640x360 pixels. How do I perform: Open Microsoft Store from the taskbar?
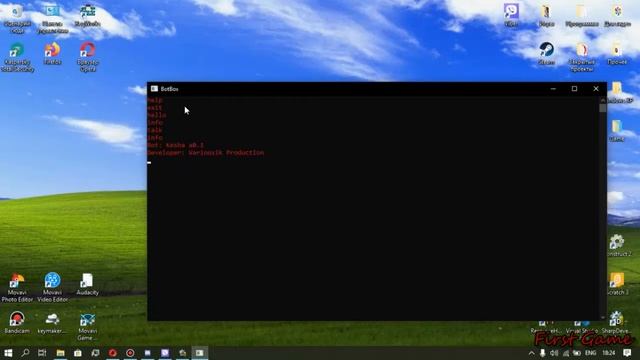78,353
